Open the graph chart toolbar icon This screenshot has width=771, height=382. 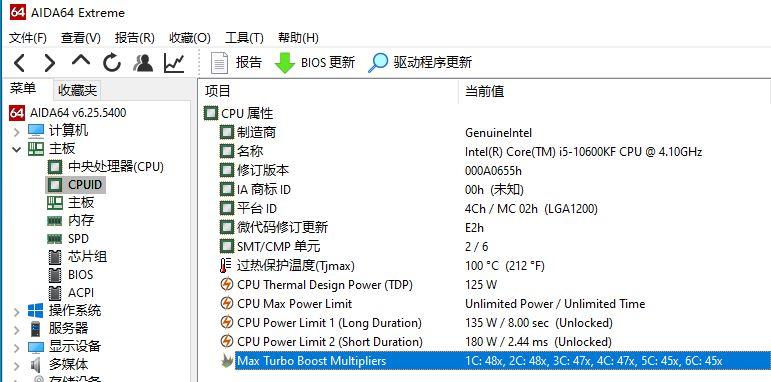click(174, 63)
